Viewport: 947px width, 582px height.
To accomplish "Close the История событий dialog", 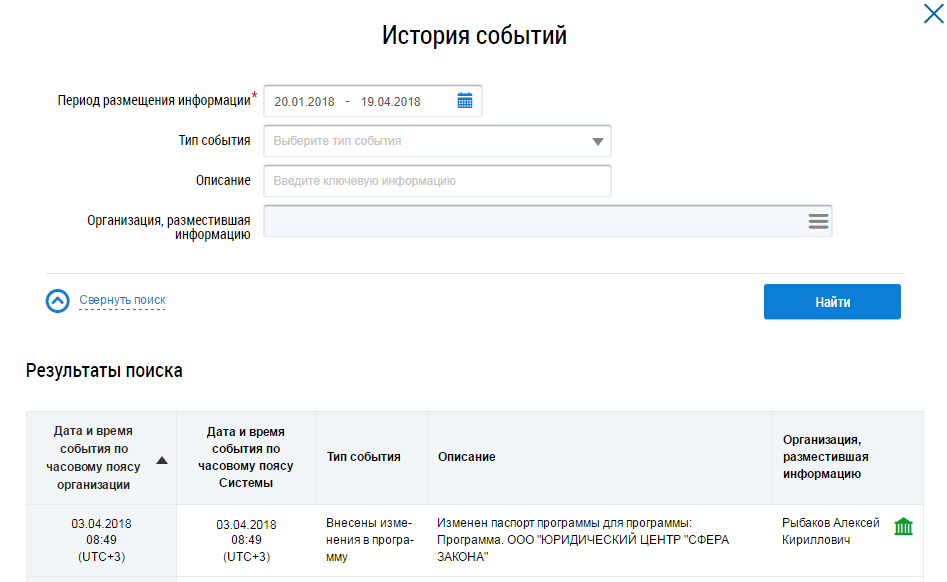I will (931, 13).
